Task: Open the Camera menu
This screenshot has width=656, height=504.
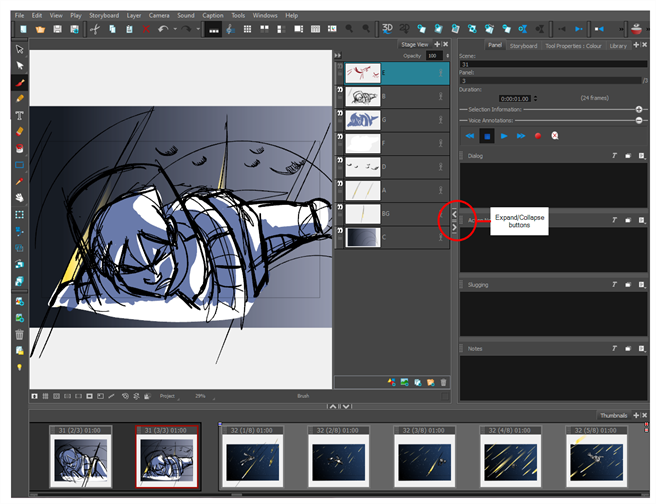Action: click(x=159, y=15)
